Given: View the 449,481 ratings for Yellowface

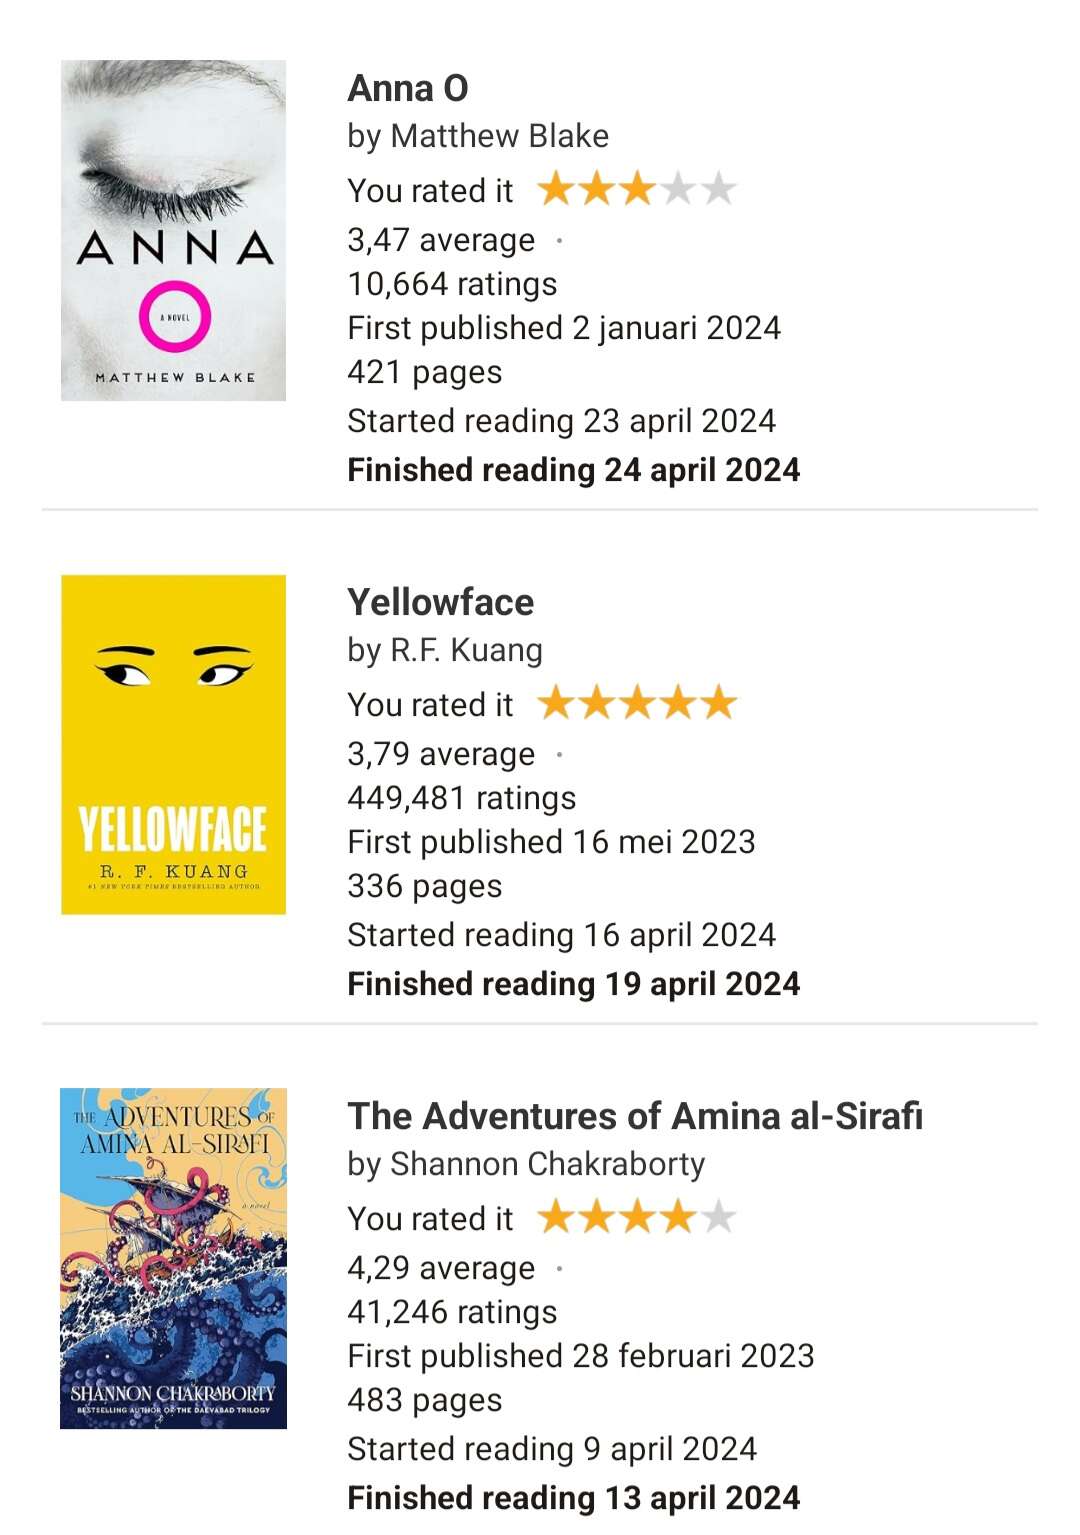Looking at the screenshot, I should [x=462, y=798].
